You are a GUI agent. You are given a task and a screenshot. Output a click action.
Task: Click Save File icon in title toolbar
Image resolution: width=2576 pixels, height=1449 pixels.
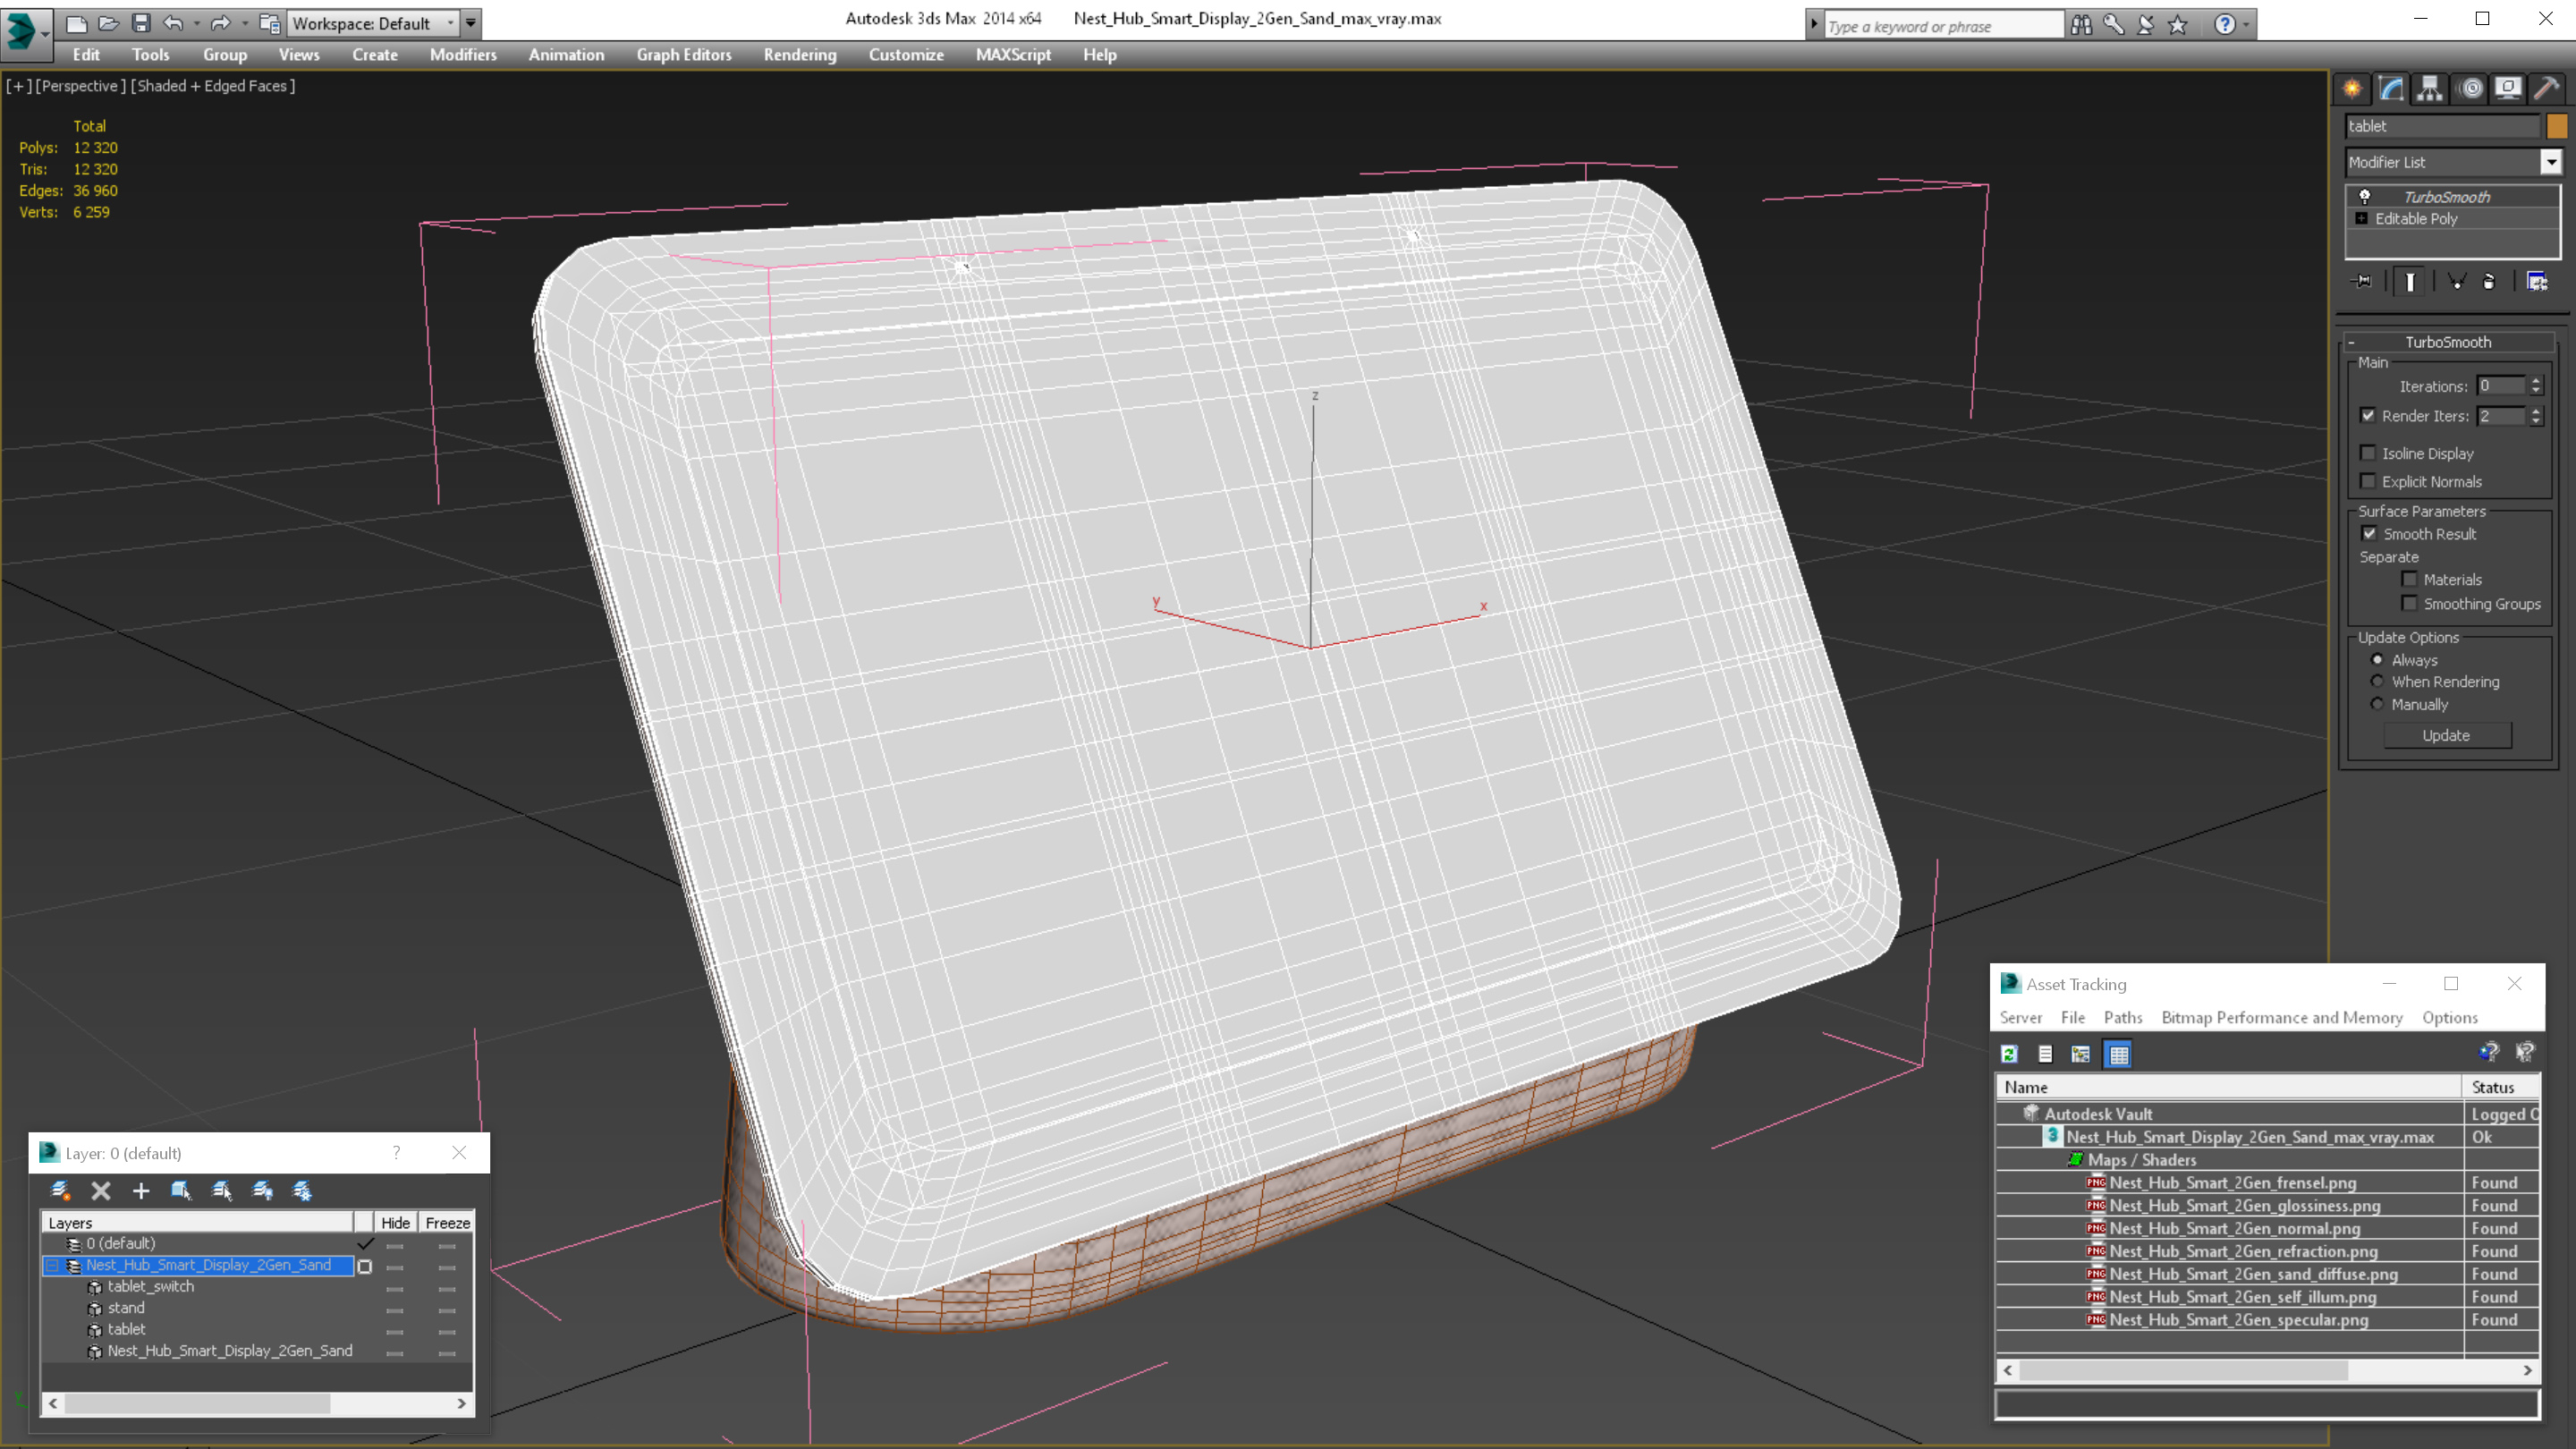pyautogui.click(x=141, y=23)
